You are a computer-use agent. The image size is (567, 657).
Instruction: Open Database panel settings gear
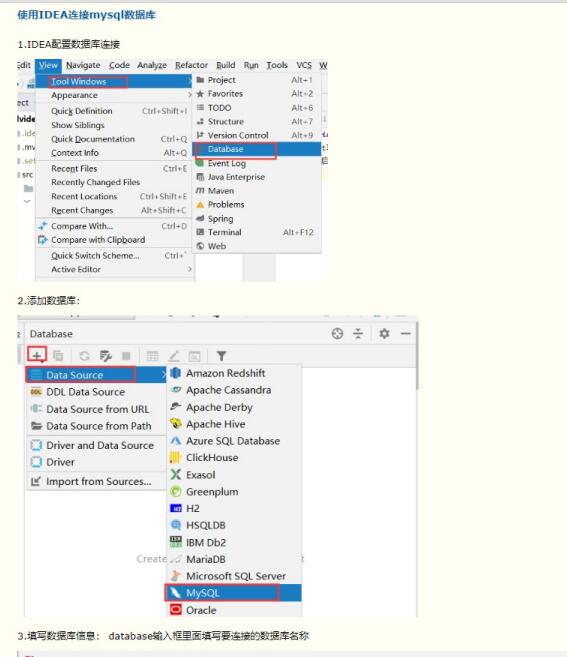[x=384, y=334]
